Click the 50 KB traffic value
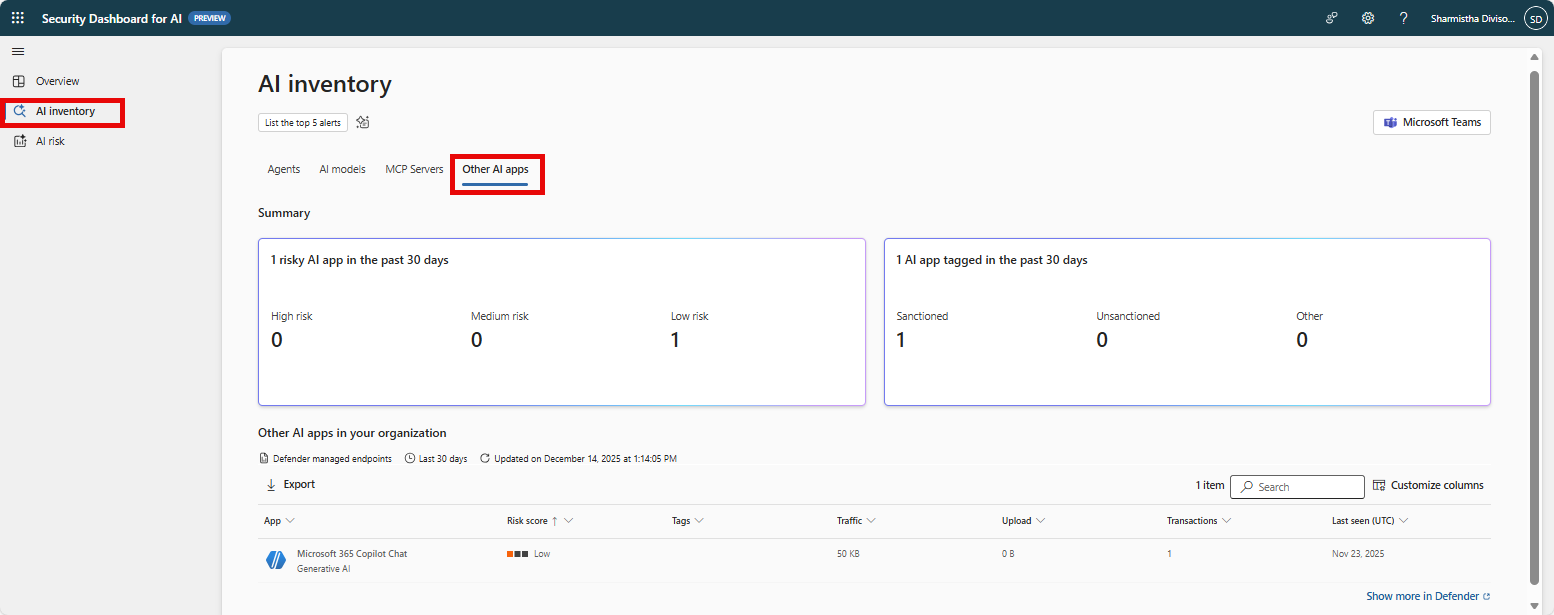Screen dimensions: 1554x615 (x=848, y=554)
